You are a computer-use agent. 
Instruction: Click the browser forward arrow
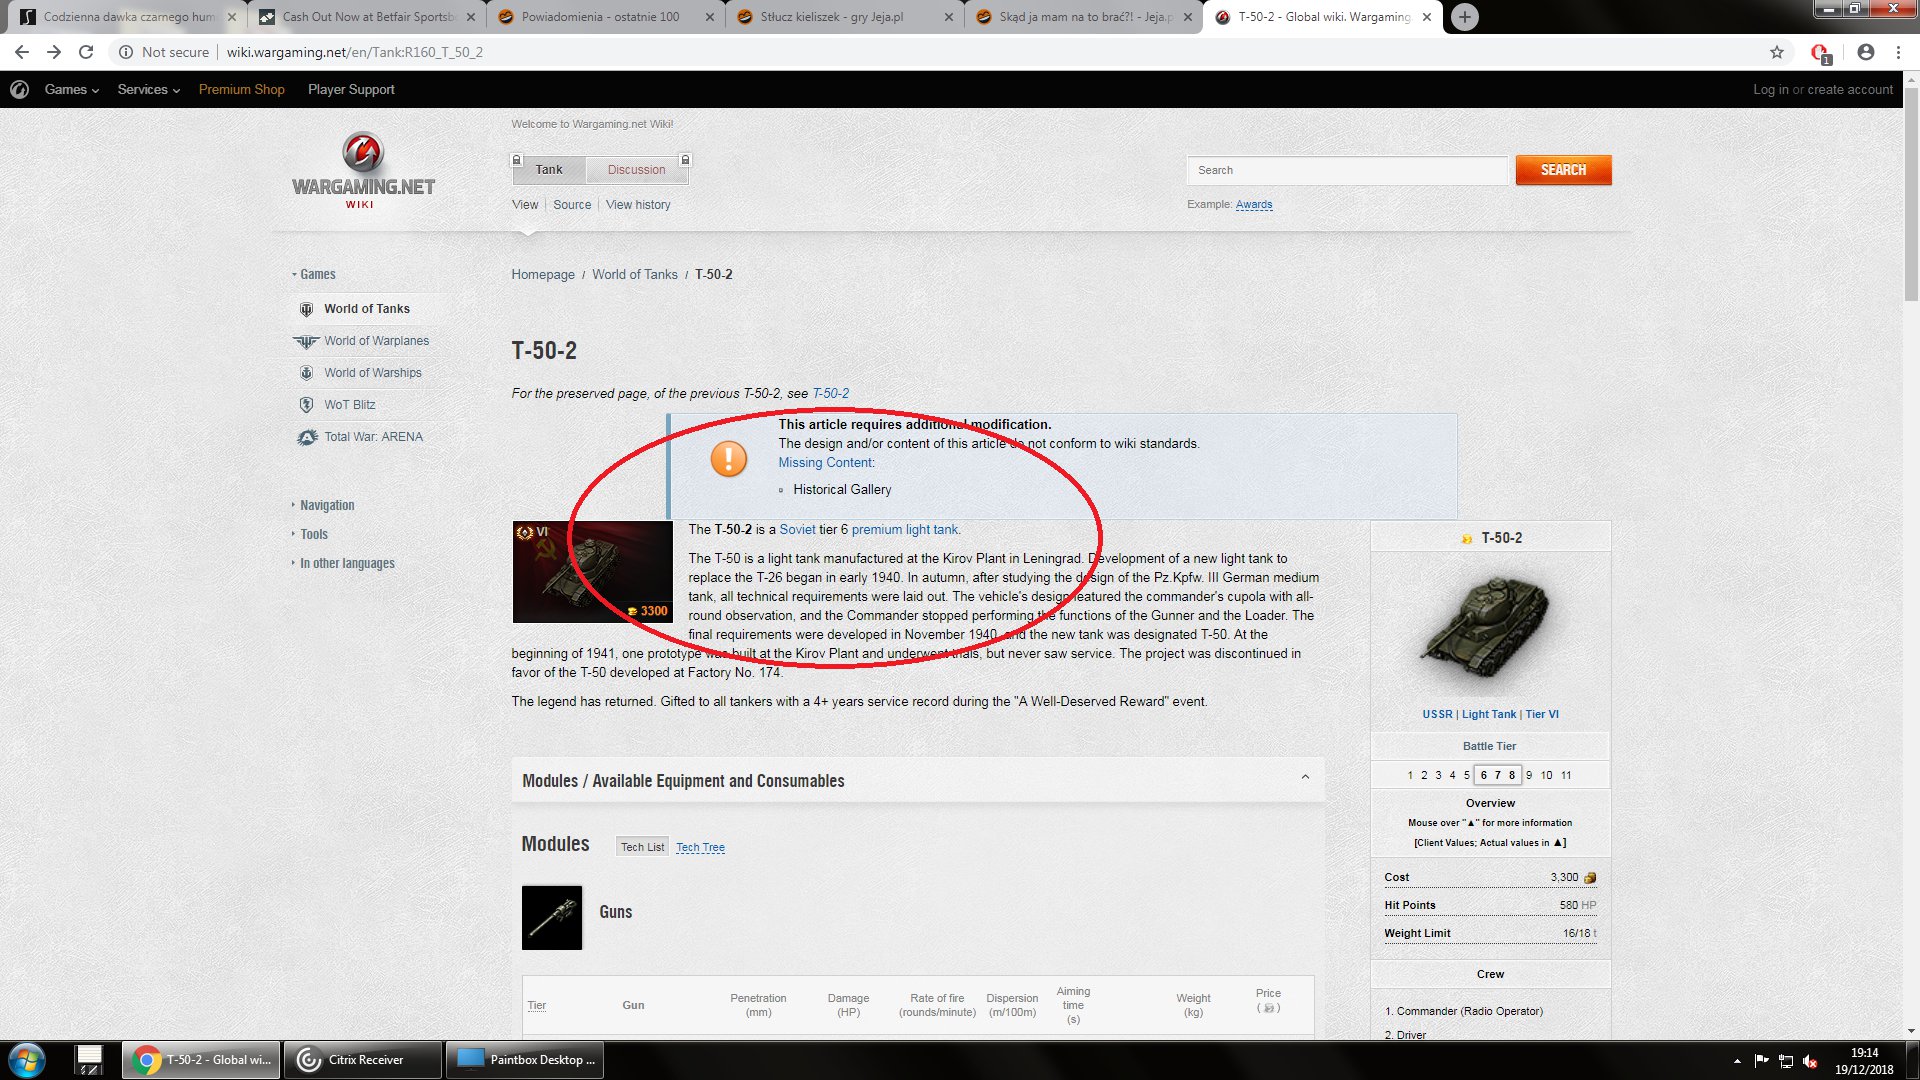click(x=54, y=52)
